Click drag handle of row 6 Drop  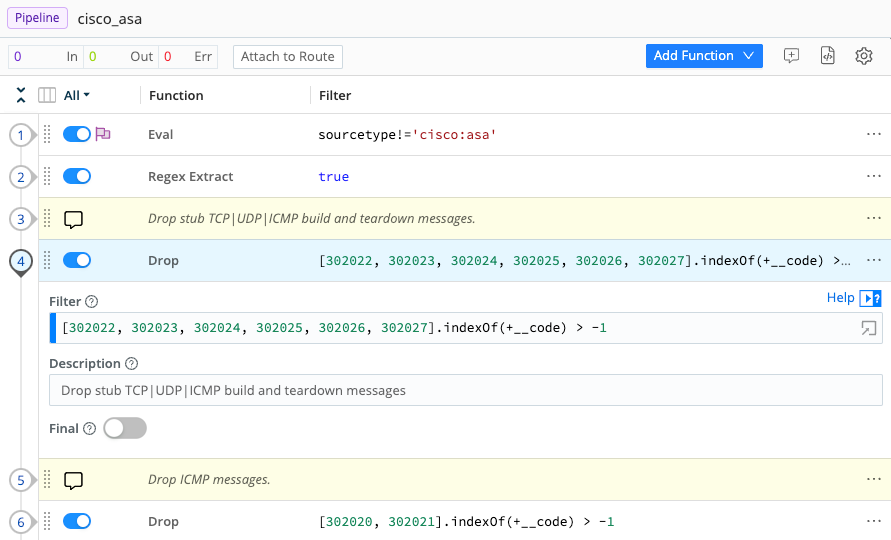pos(47,521)
